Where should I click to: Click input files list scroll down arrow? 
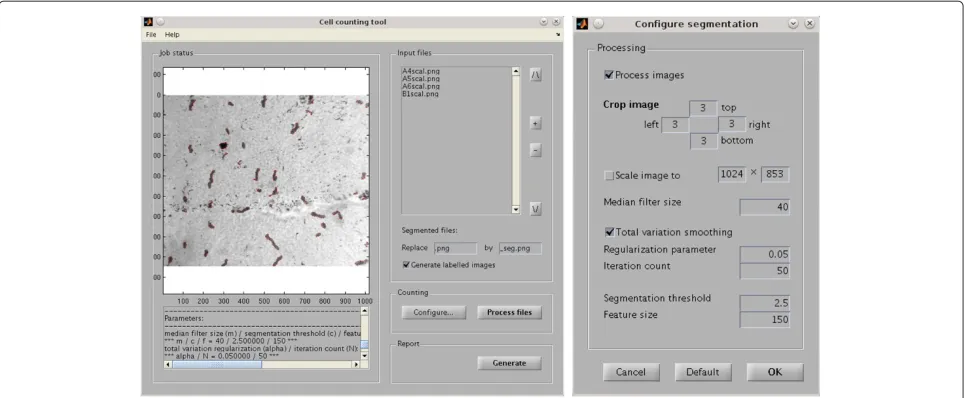coord(516,210)
